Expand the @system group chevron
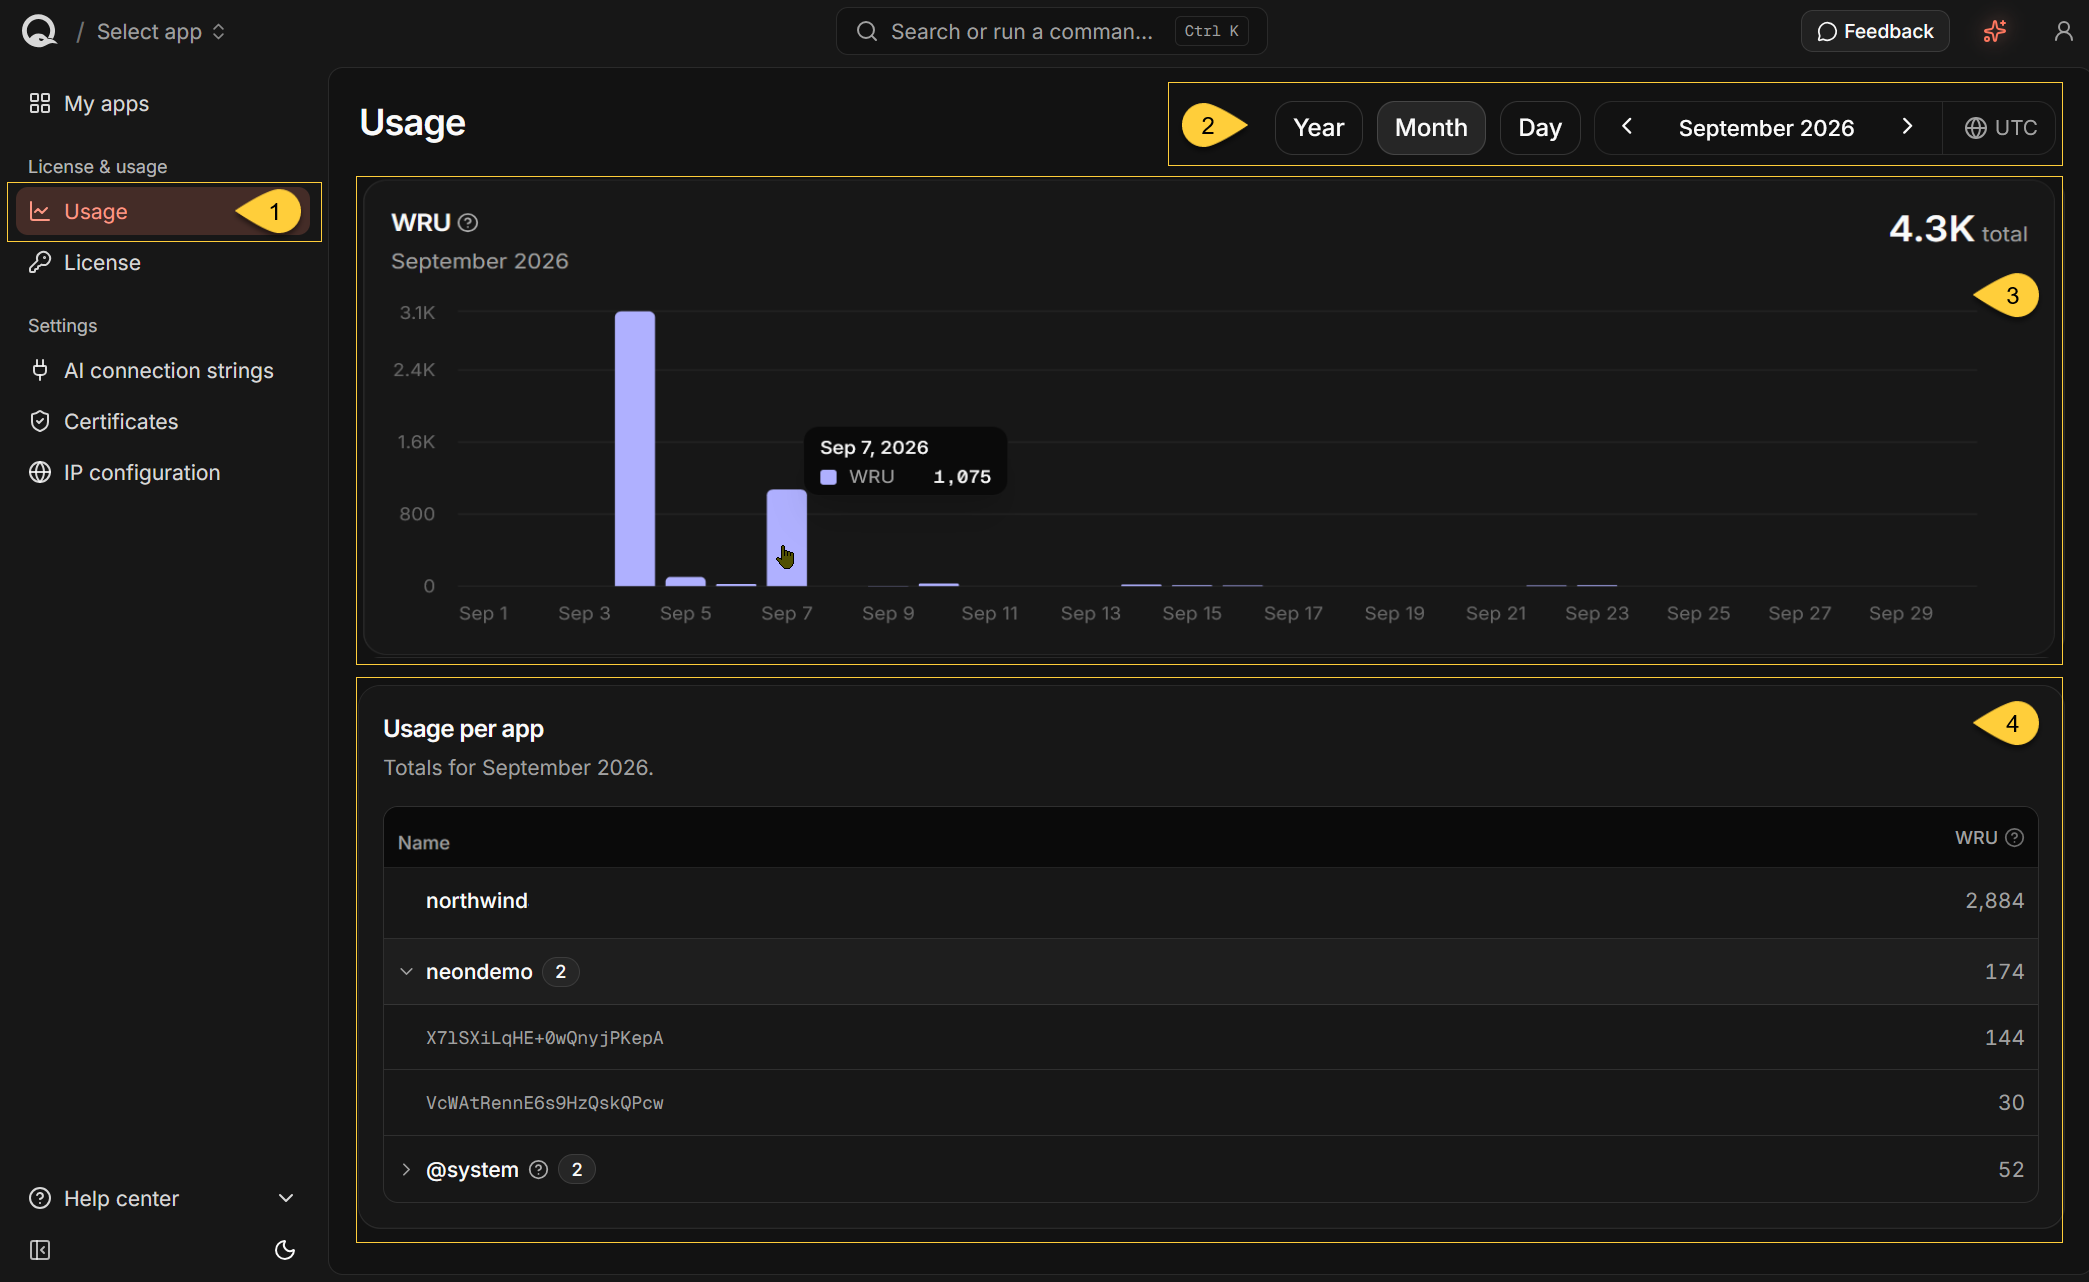This screenshot has width=2089, height=1282. pos(406,1169)
